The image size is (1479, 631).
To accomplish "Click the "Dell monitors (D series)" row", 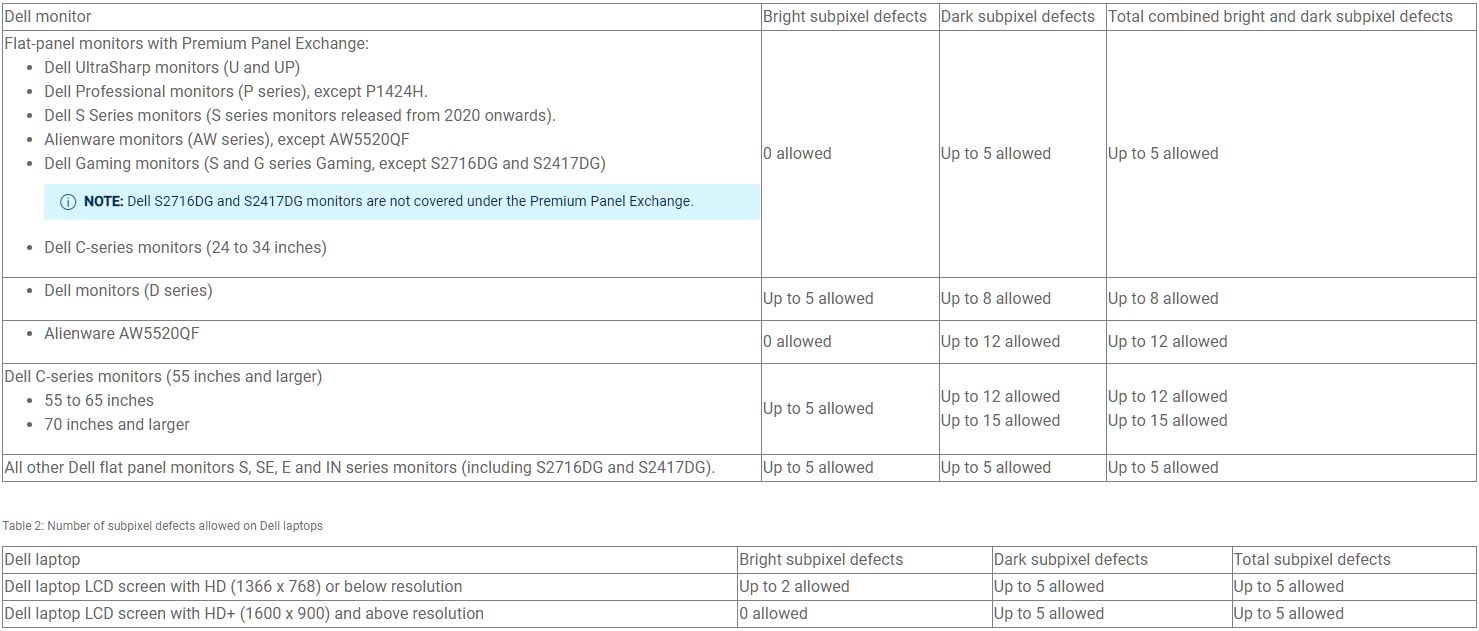I will [x=128, y=291].
